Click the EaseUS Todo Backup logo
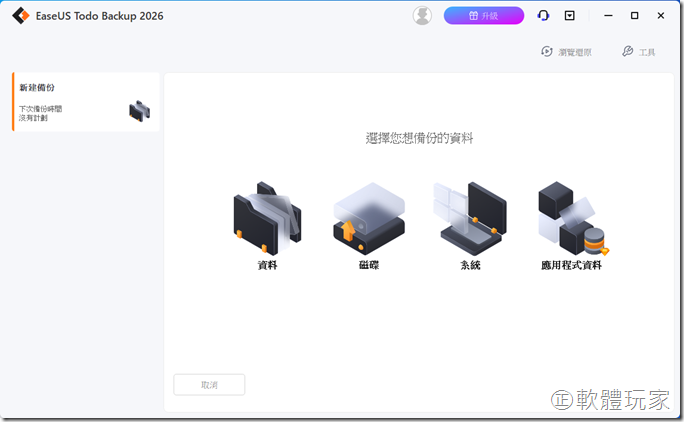The height and width of the screenshot is (422, 684). [19, 16]
